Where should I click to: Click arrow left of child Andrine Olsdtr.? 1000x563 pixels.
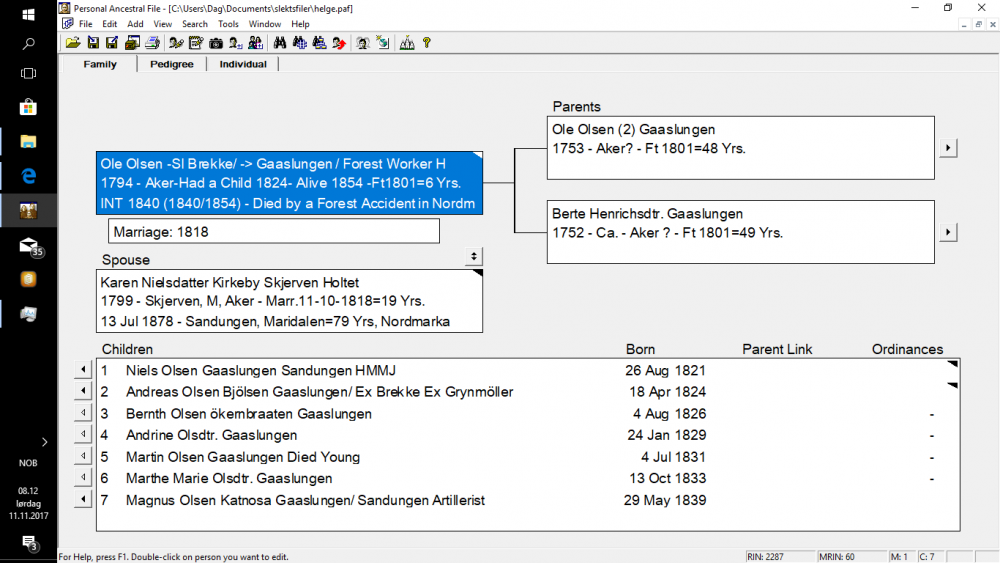coord(83,434)
